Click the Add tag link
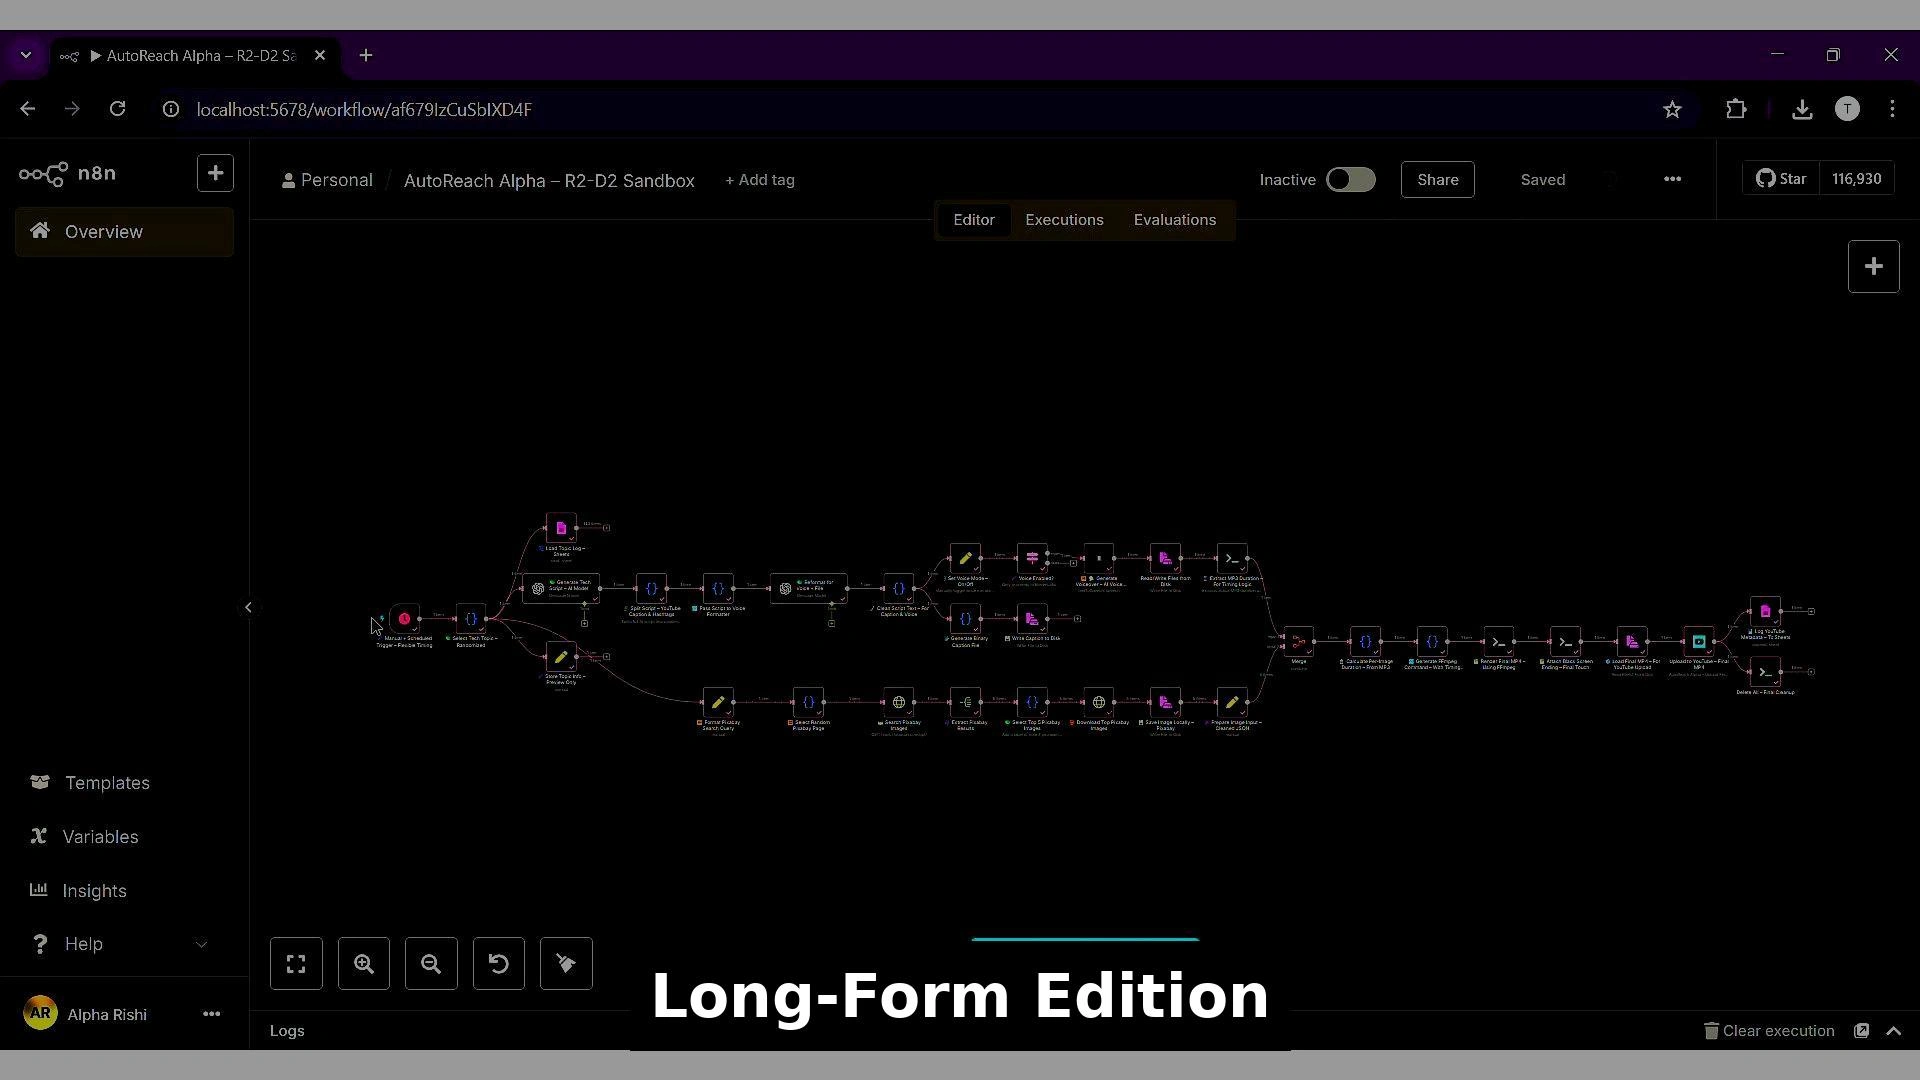 tap(760, 180)
